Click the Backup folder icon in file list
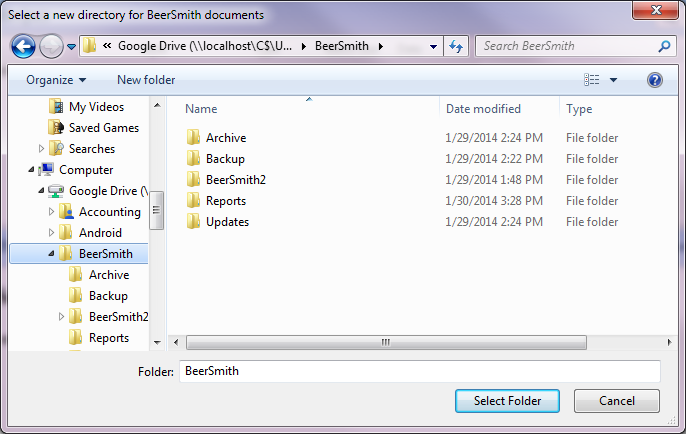This screenshot has width=686, height=434. click(x=193, y=158)
